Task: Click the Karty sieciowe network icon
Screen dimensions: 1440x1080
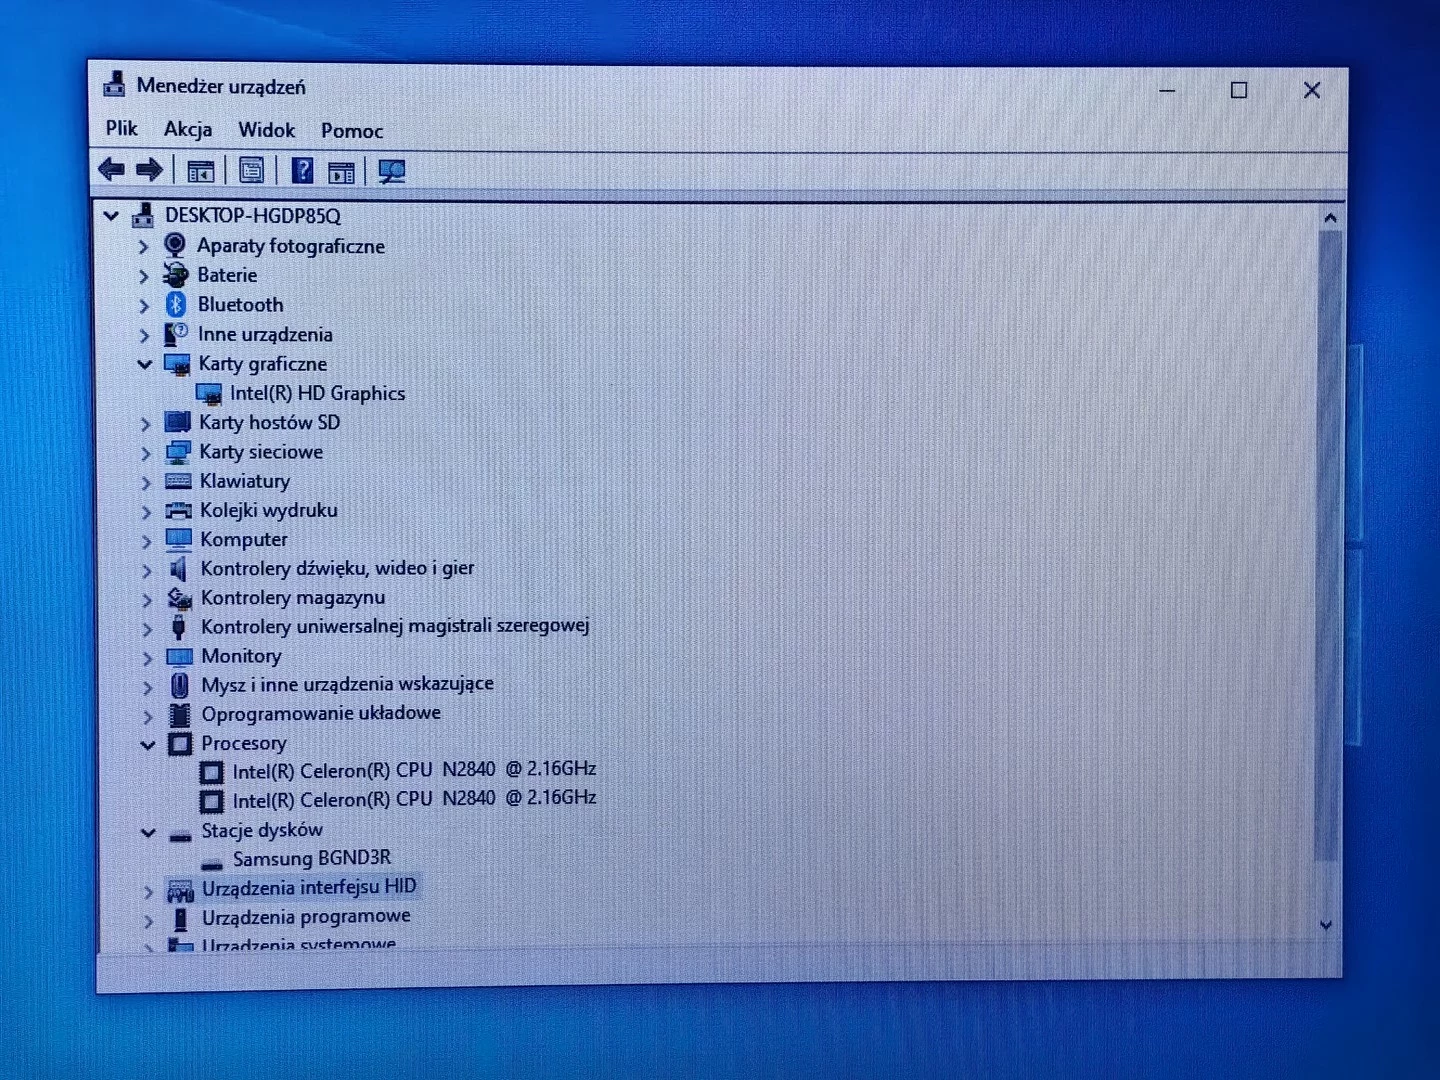Action: click(x=178, y=452)
